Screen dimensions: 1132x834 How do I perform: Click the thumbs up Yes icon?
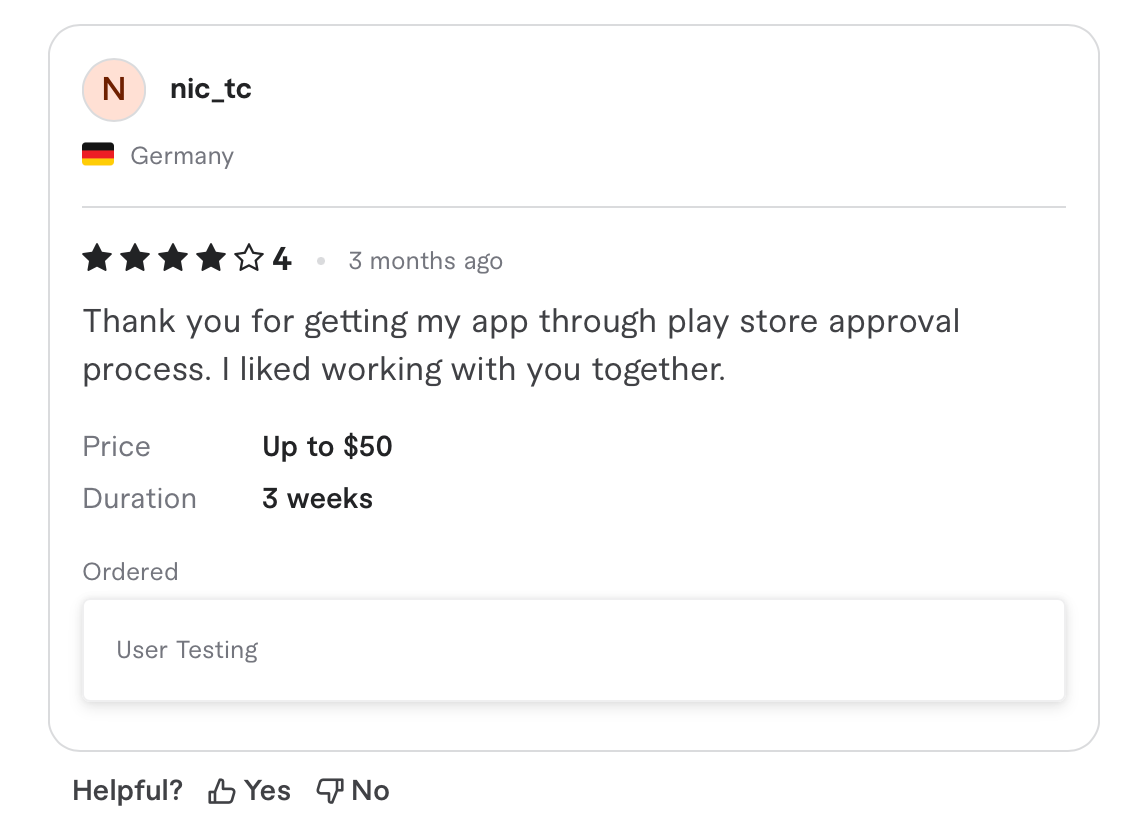pos(221,789)
